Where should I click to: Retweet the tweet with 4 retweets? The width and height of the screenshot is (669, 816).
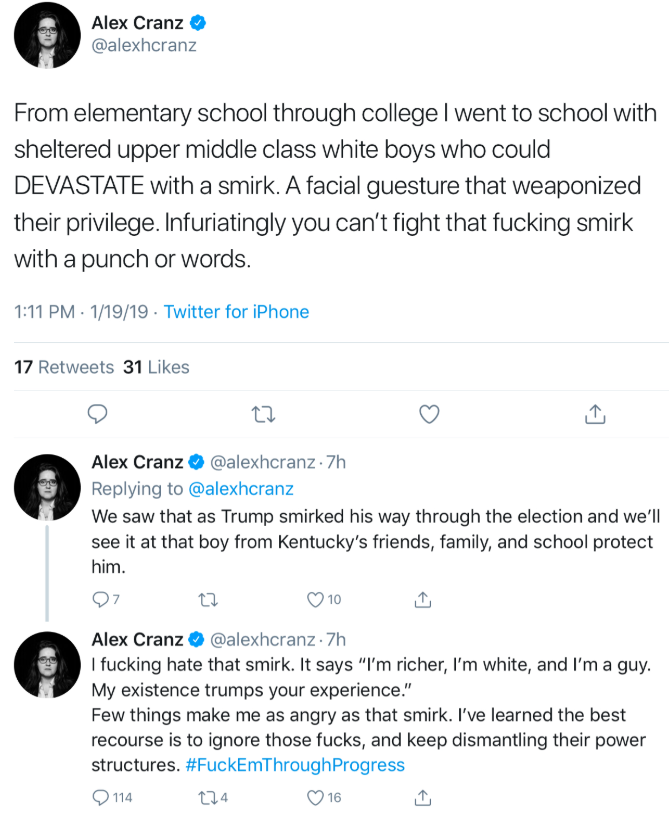click(209, 797)
